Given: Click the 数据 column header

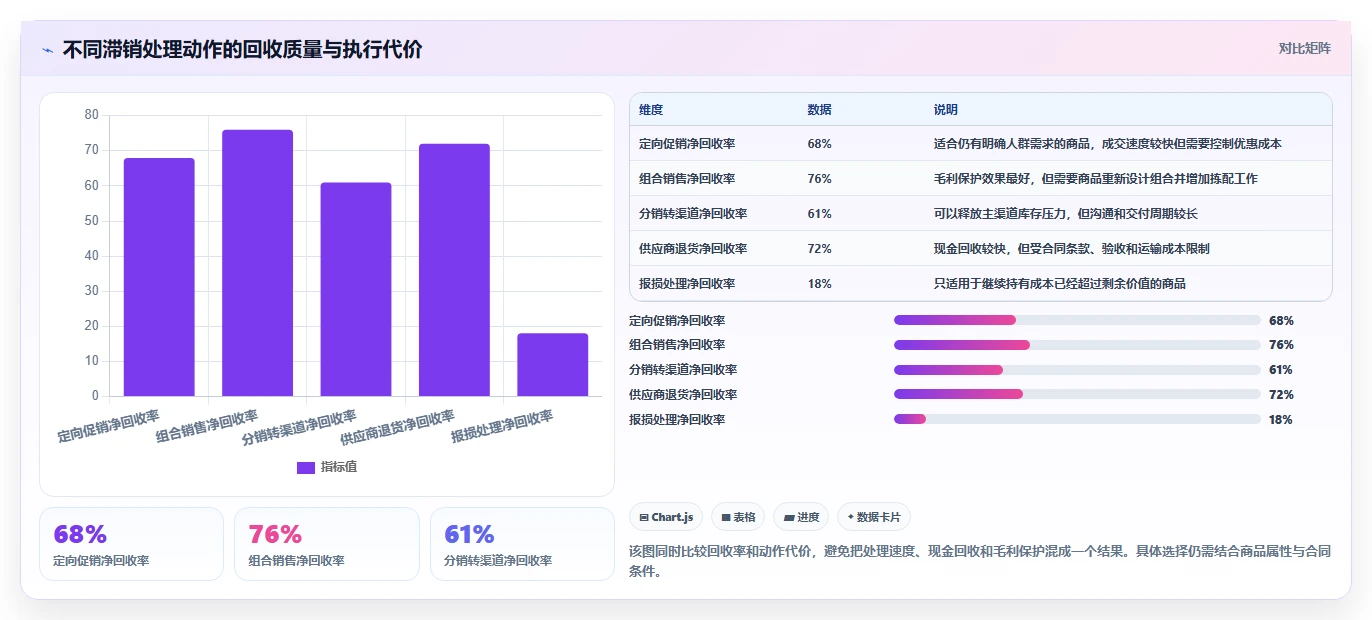Looking at the screenshot, I should point(819,110).
